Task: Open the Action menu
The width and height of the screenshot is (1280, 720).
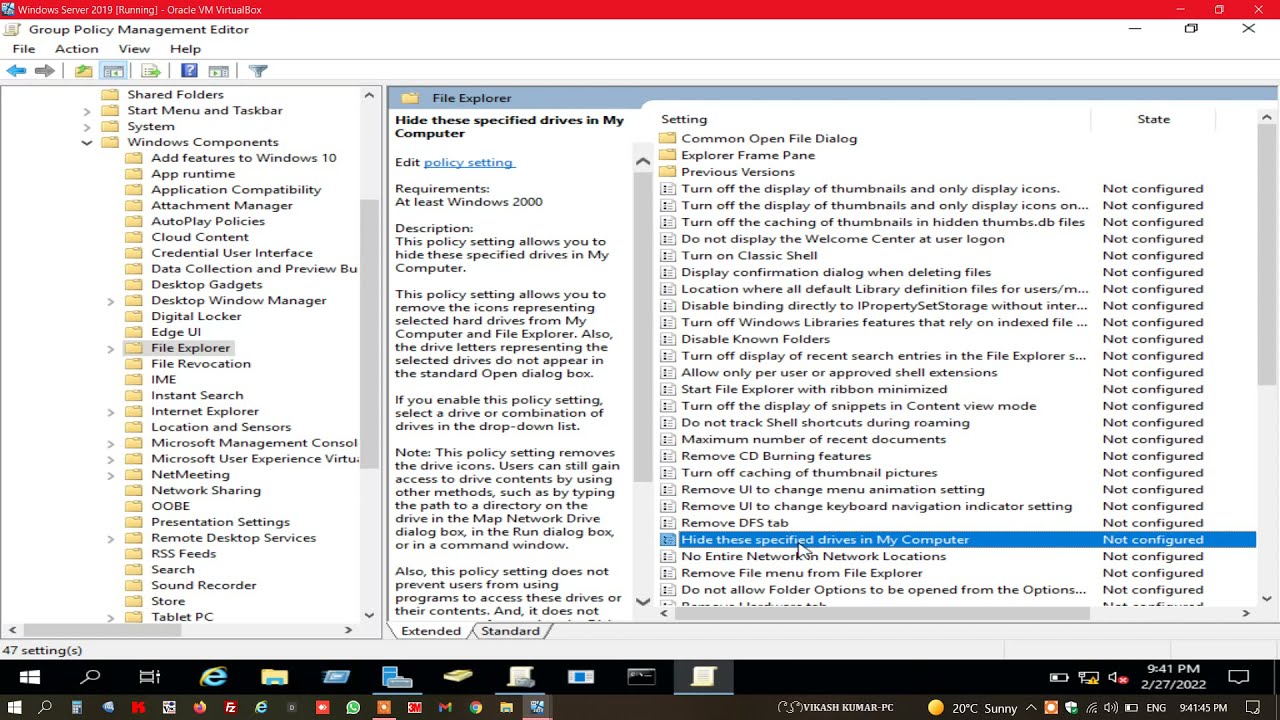Action: (77, 48)
